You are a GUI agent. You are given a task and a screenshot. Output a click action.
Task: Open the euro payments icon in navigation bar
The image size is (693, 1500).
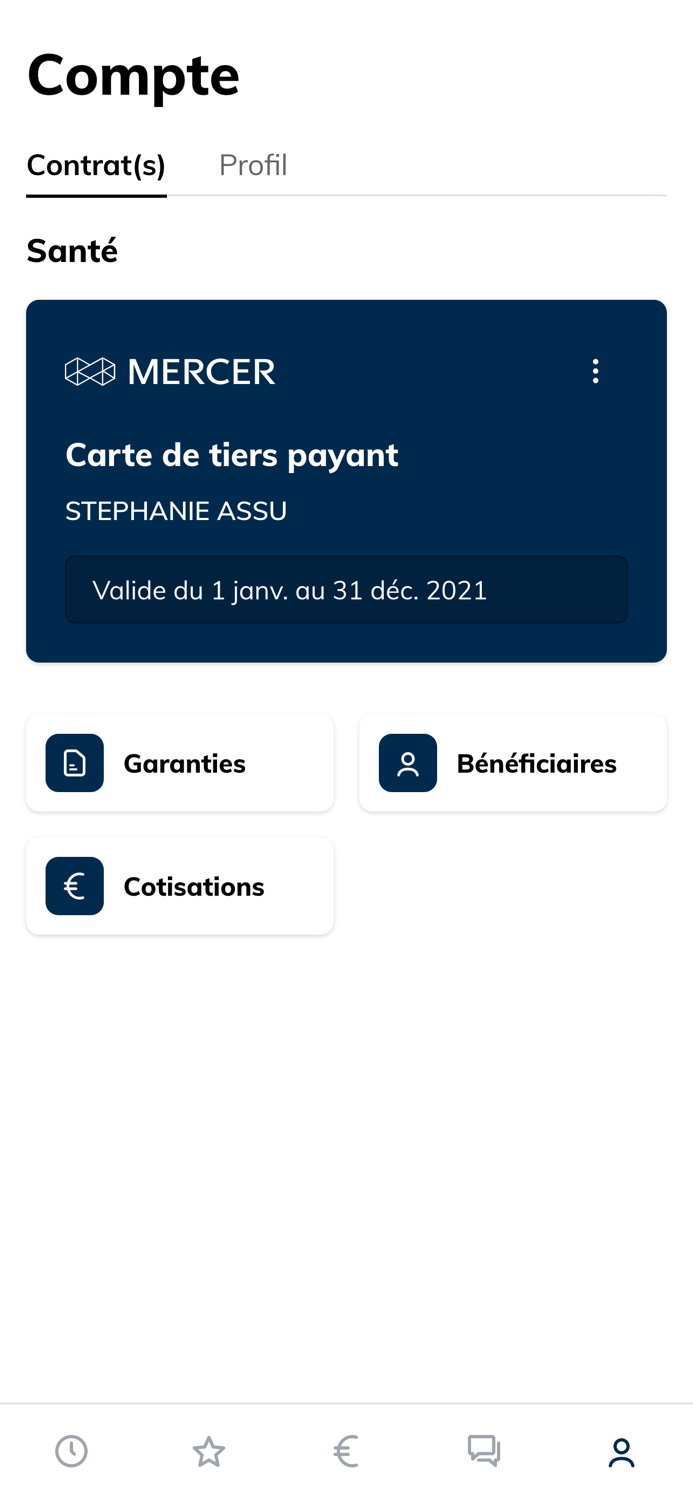tap(346, 1451)
